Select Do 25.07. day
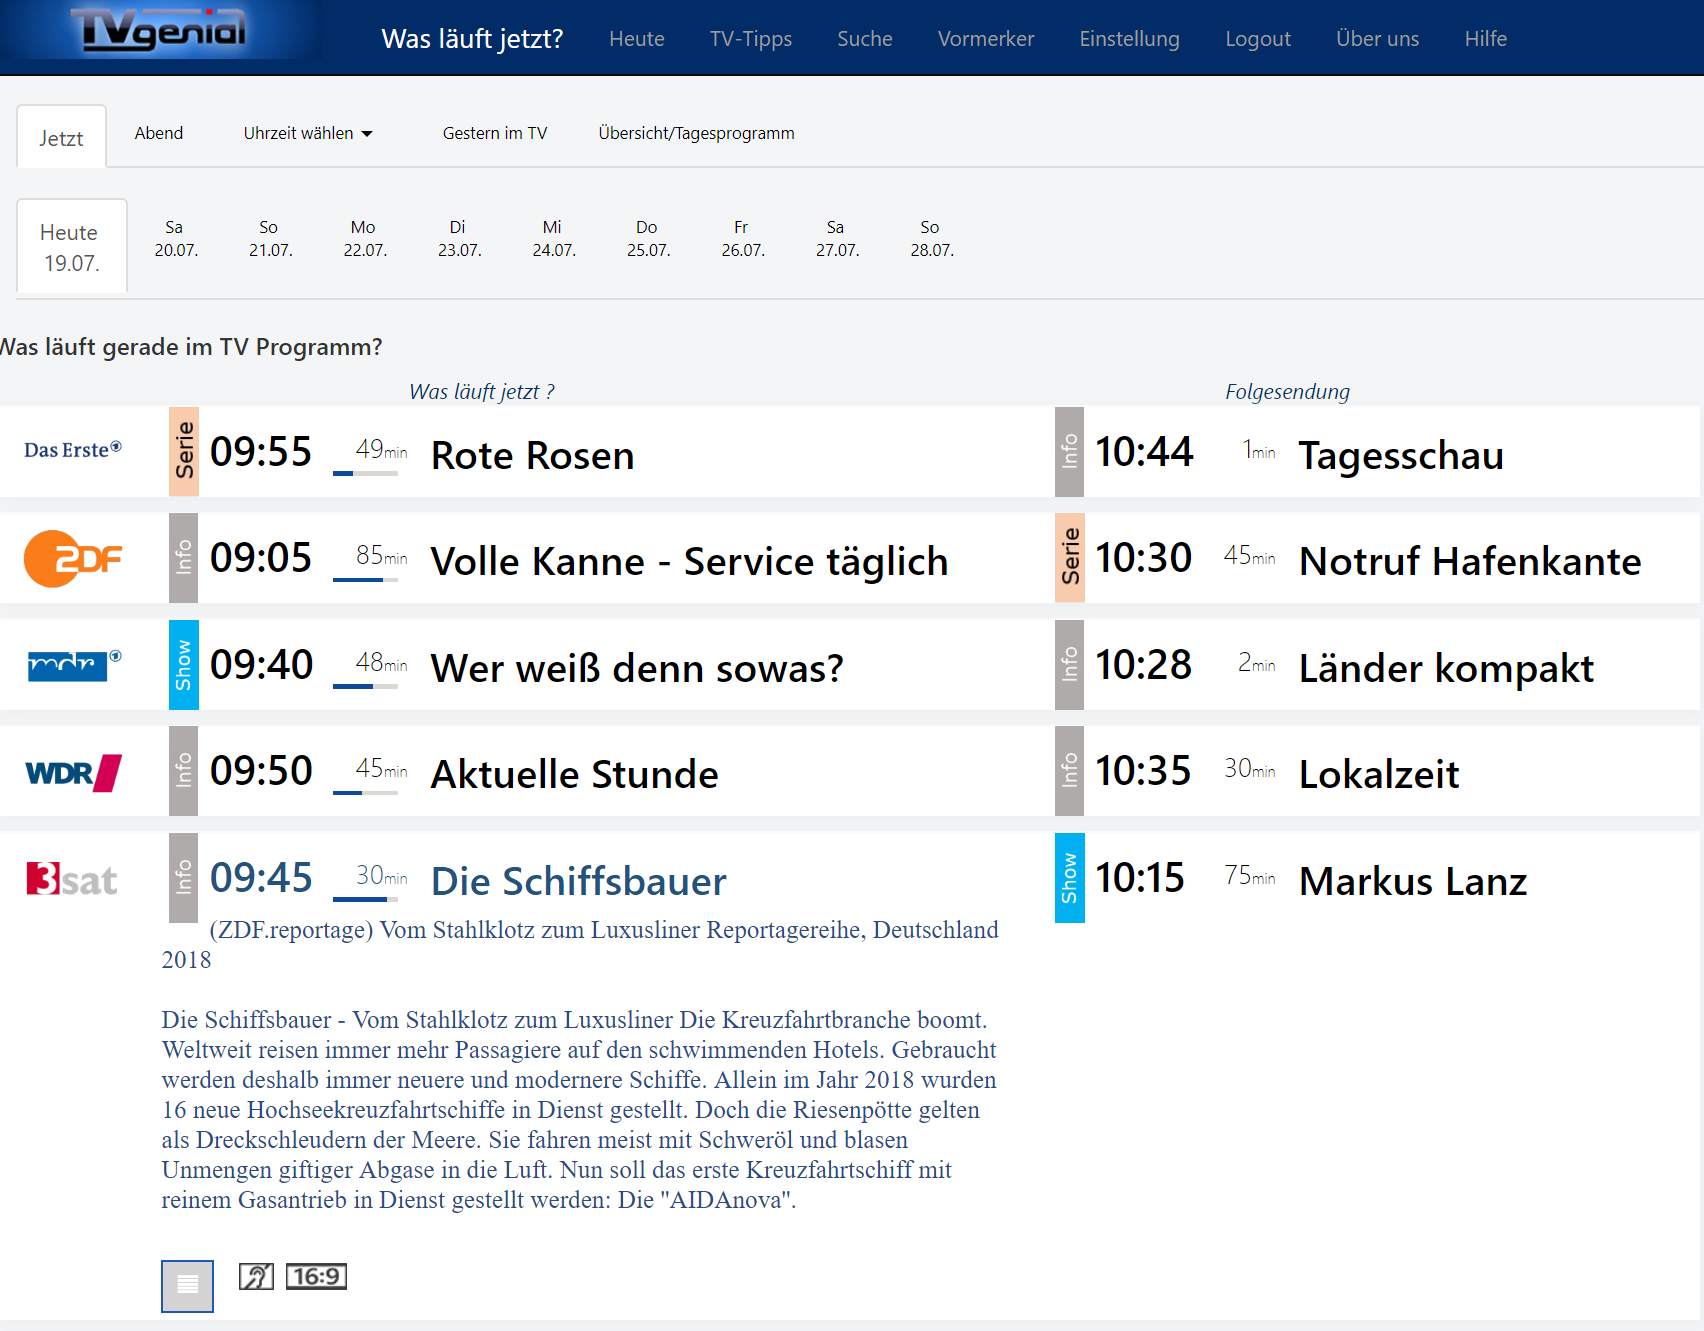This screenshot has height=1331, width=1704. click(x=649, y=239)
